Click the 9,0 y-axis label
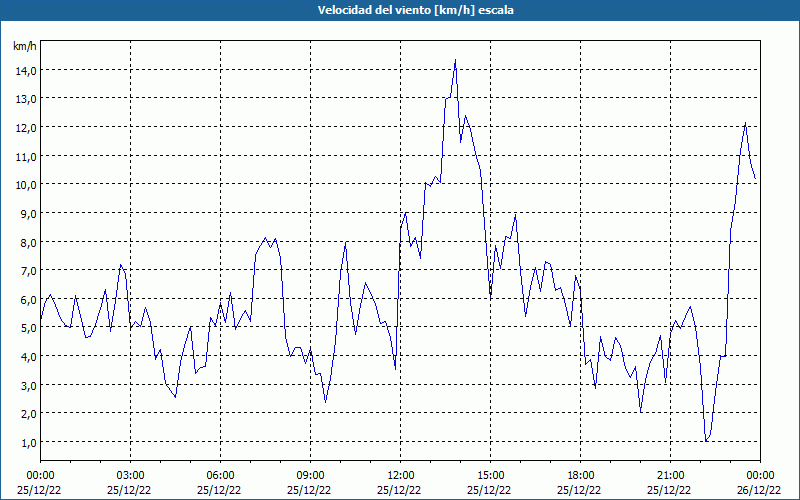Image resolution: width=800 pixels, height=500 pixels. tap(29, 214)
